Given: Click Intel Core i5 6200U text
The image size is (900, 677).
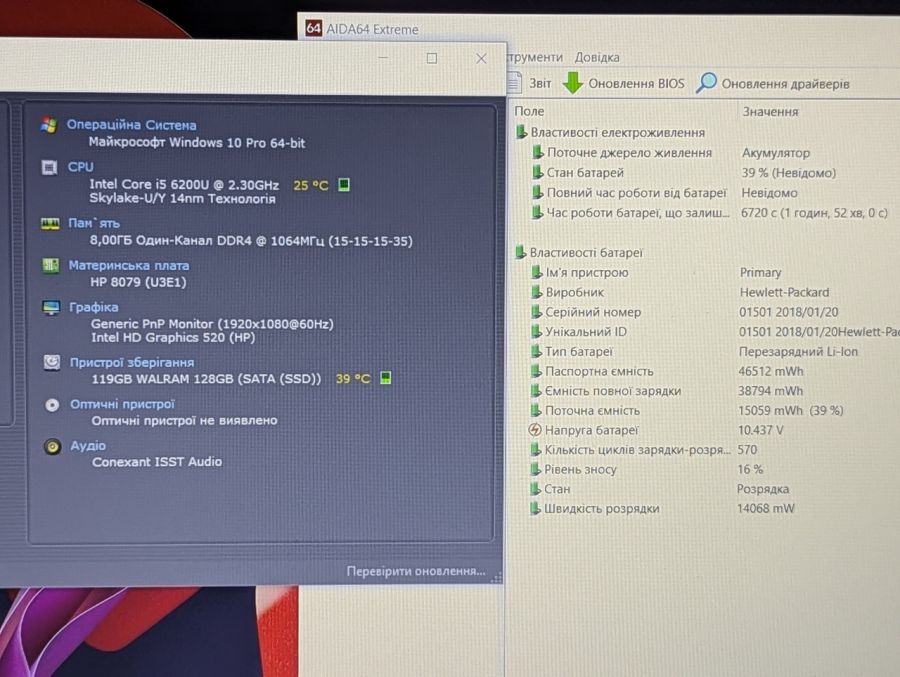Looking at the screenshot, I should pyautogui.click(x=184, y=184).
